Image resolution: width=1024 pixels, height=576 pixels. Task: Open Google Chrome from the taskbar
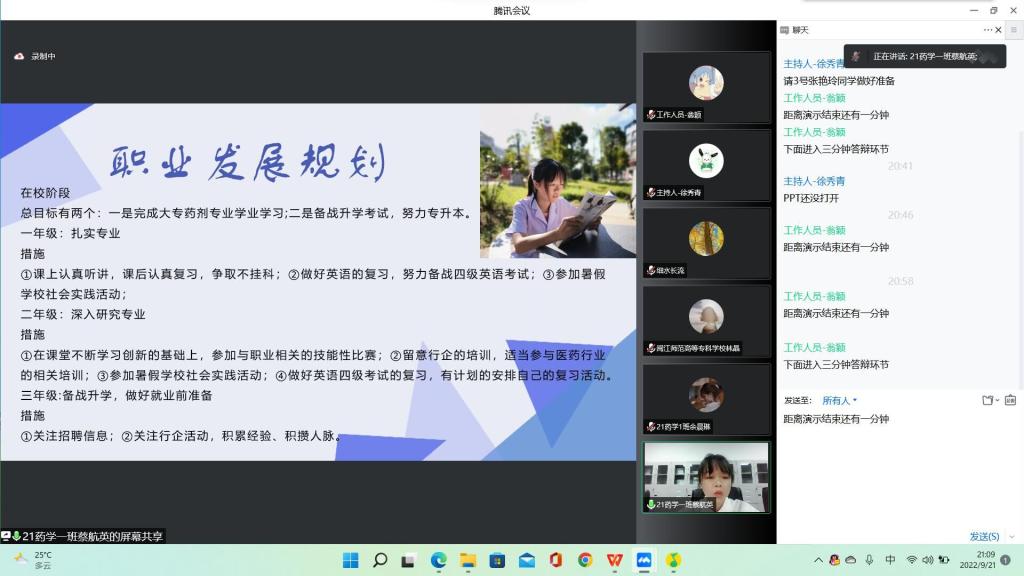[x=585, y=560]
